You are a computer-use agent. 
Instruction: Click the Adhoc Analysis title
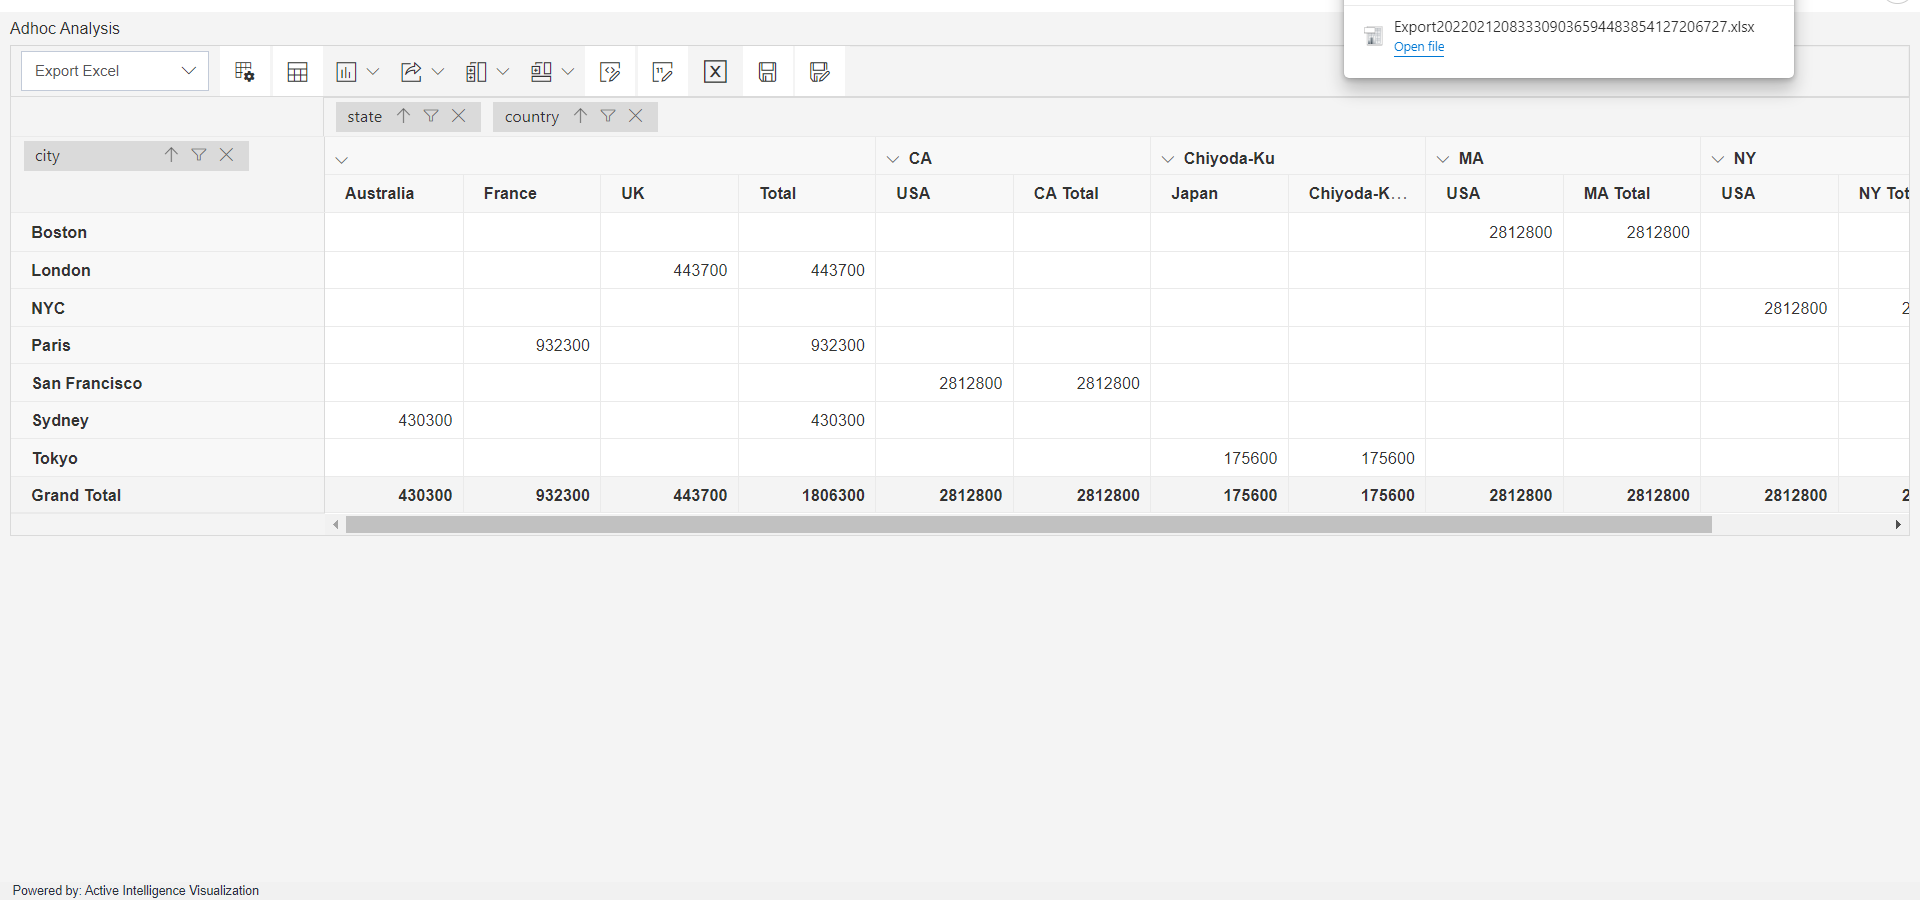[65, 28]
